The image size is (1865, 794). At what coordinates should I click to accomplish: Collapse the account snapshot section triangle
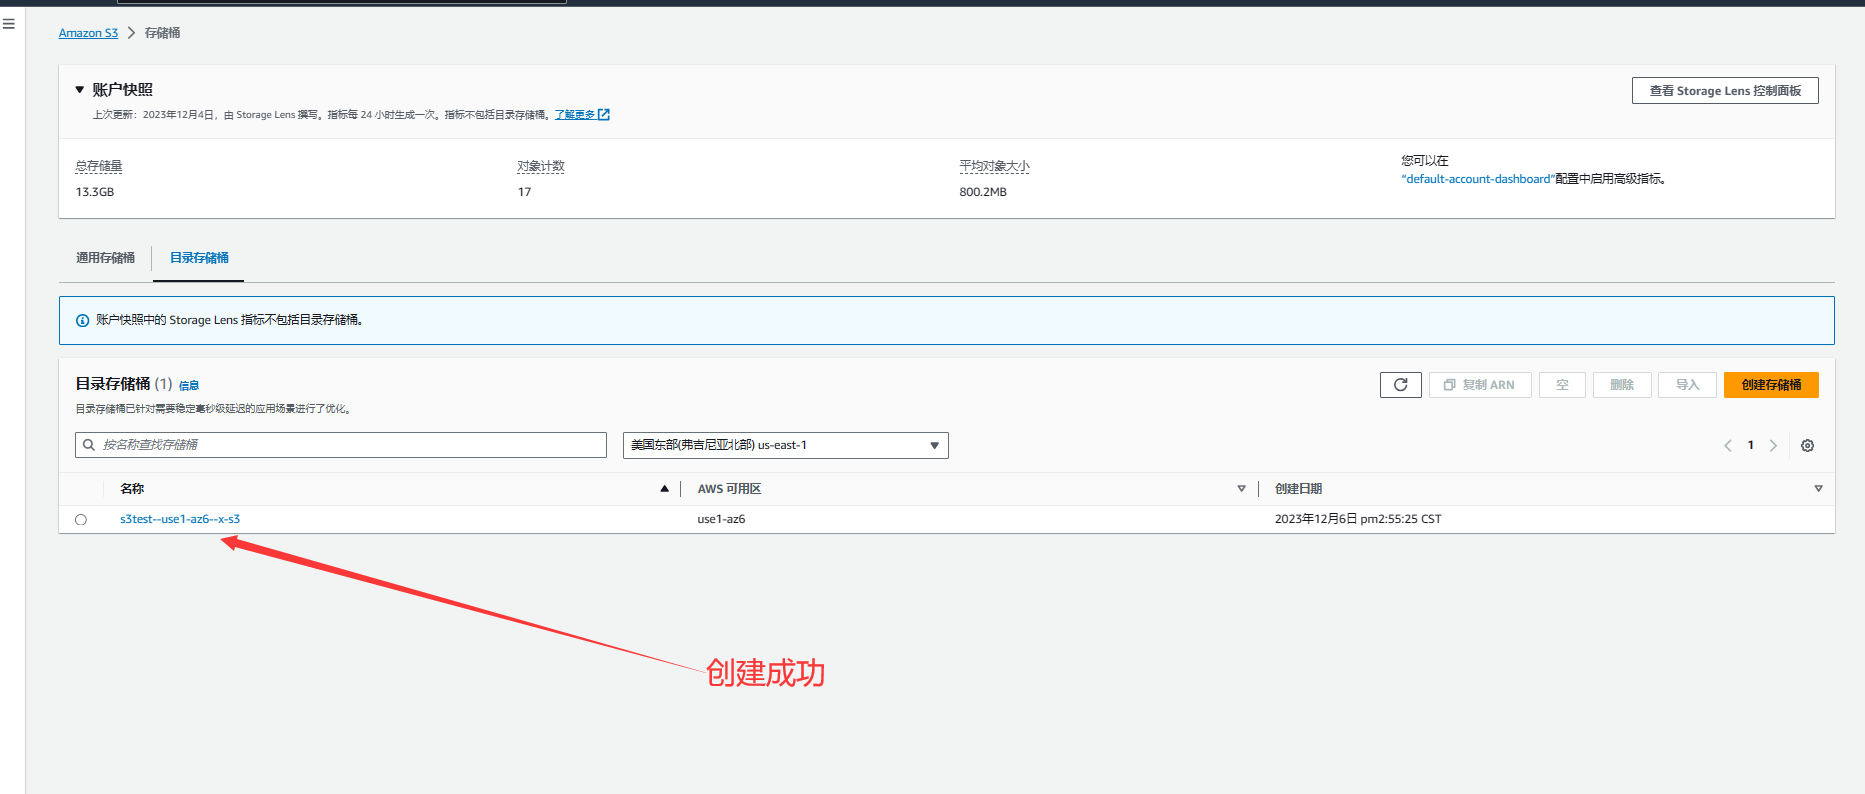point(80,90)
